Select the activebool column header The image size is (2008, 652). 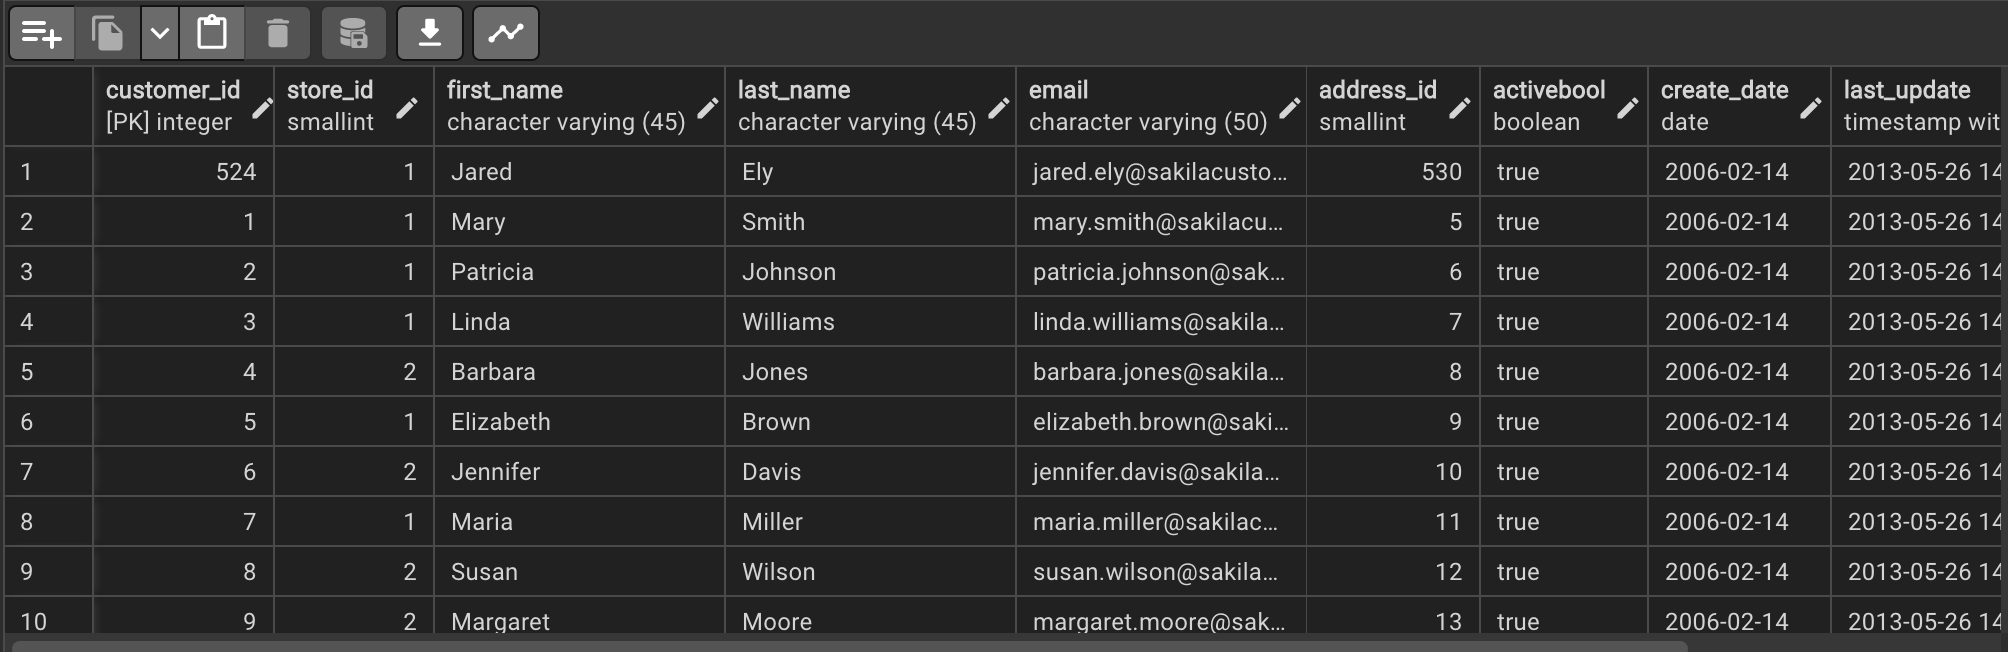[1564, 106]
